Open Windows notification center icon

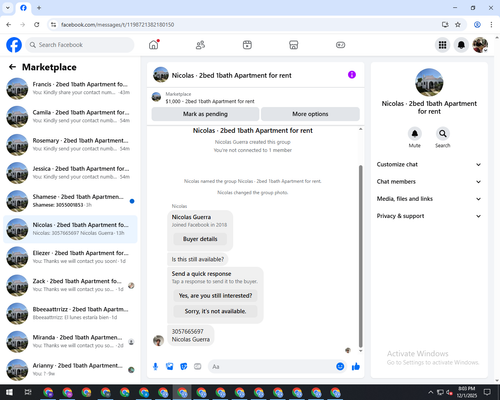coord(487,392)
